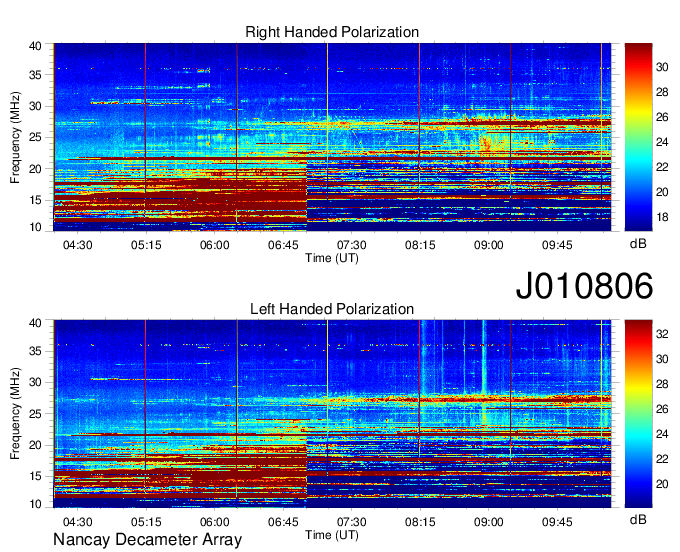Click the 25 MHz tick on Right Handed plot
The width and height of the screenshot is (680, 552).
click(35, 137)
